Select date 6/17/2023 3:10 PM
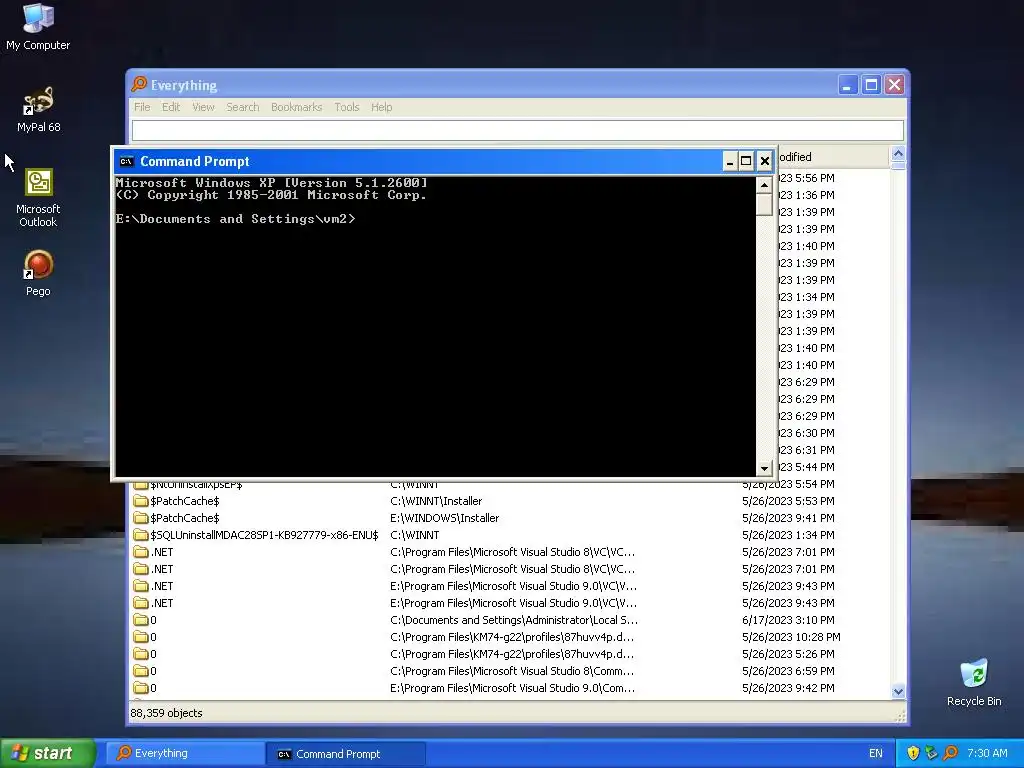Image resolution: width=1024 pixels, height=768 pixels. coord(788,620)
